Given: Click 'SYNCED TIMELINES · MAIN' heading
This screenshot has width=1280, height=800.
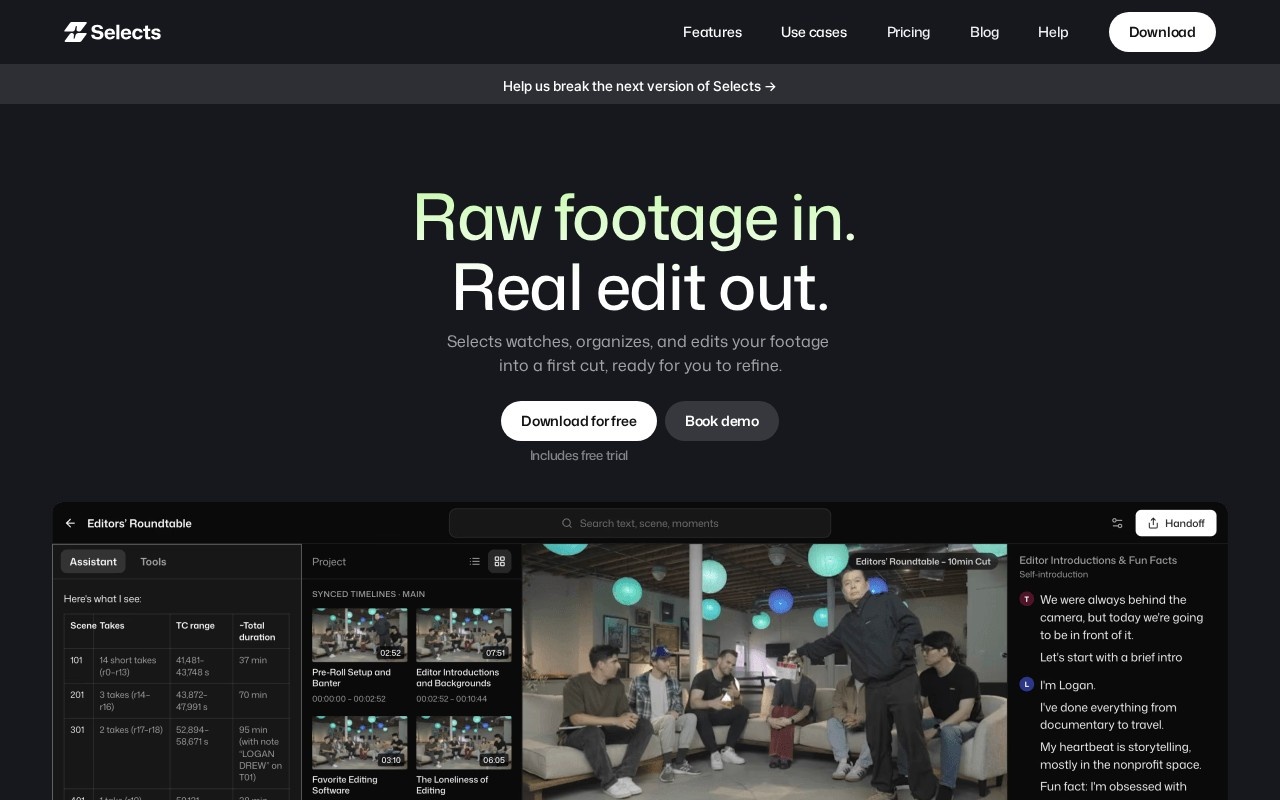Looking at the screenshot, I should (368, 594).
